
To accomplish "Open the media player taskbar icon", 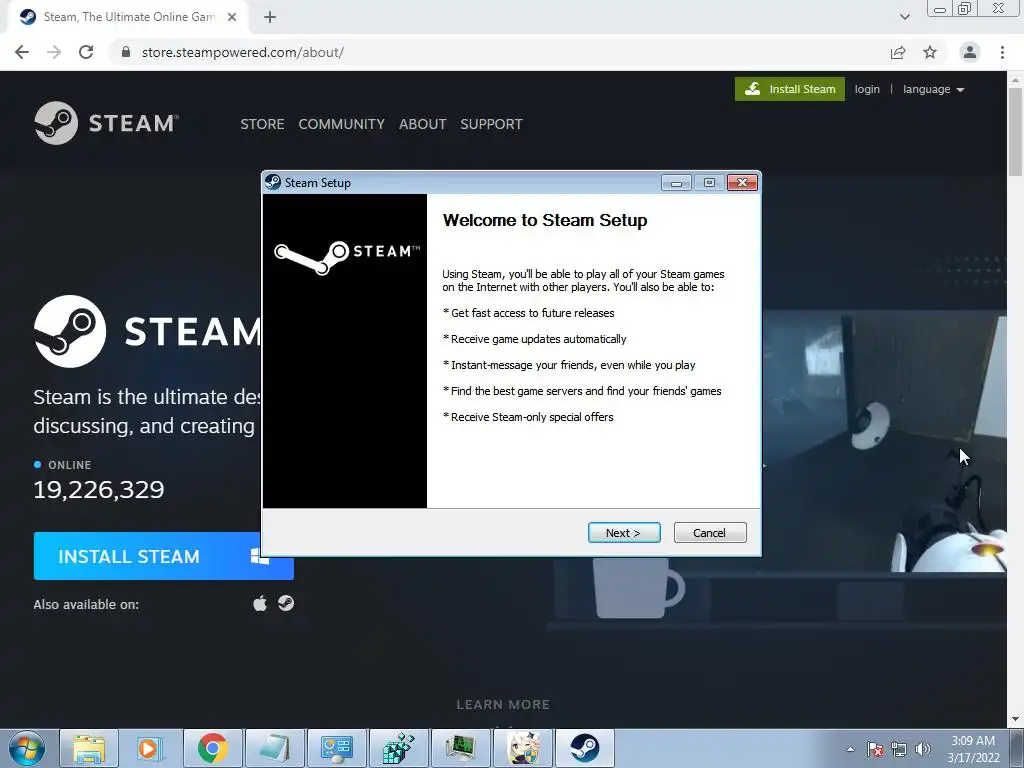I will 152,748.
